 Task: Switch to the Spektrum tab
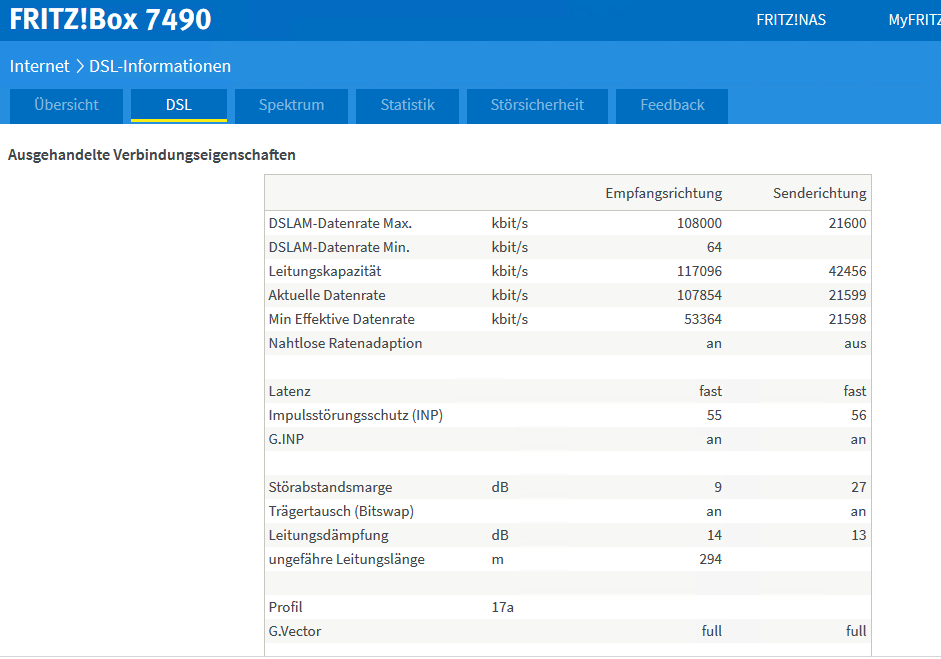point(291,106)
